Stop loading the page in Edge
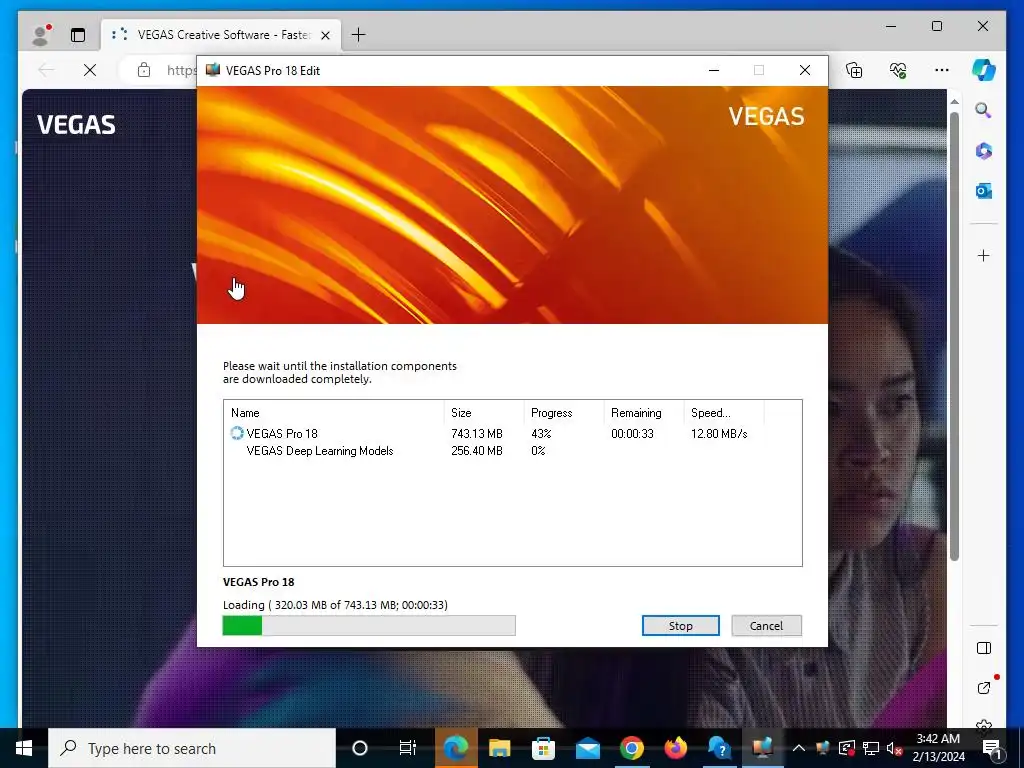Screen dimensions: 1024x768 [x=90, y=70]
